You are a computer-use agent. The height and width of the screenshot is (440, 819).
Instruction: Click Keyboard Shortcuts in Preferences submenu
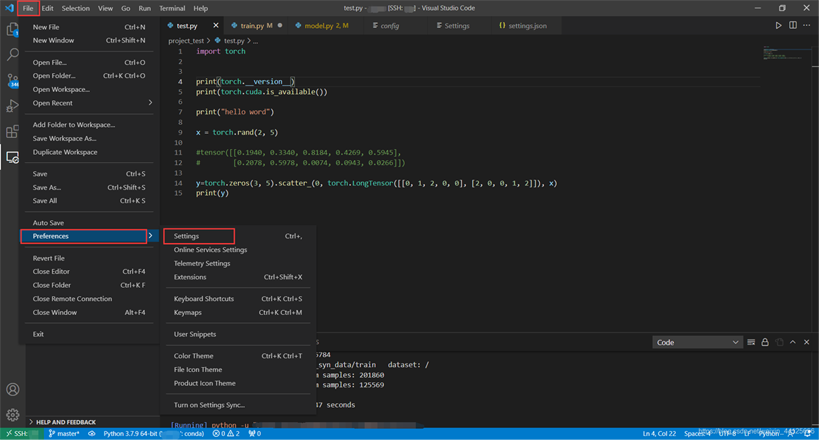tap(204, 299)
